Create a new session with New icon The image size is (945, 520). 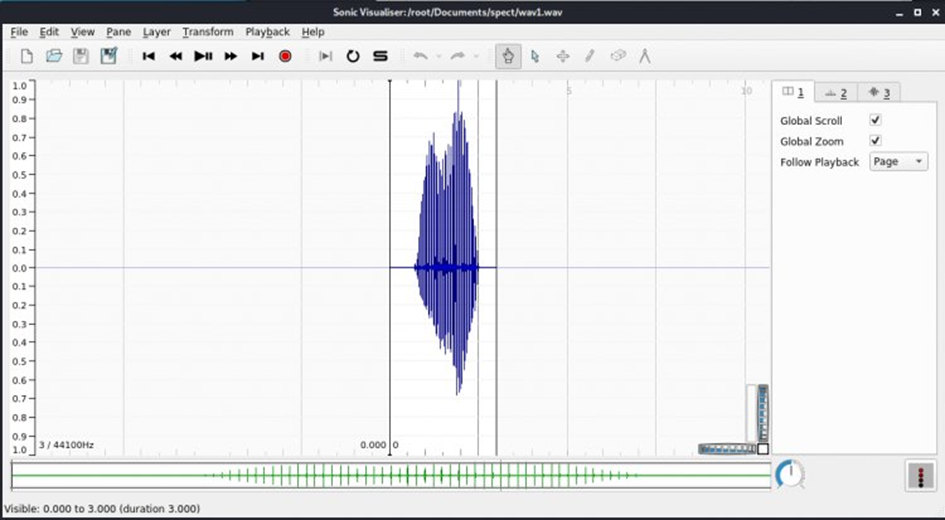27,56
